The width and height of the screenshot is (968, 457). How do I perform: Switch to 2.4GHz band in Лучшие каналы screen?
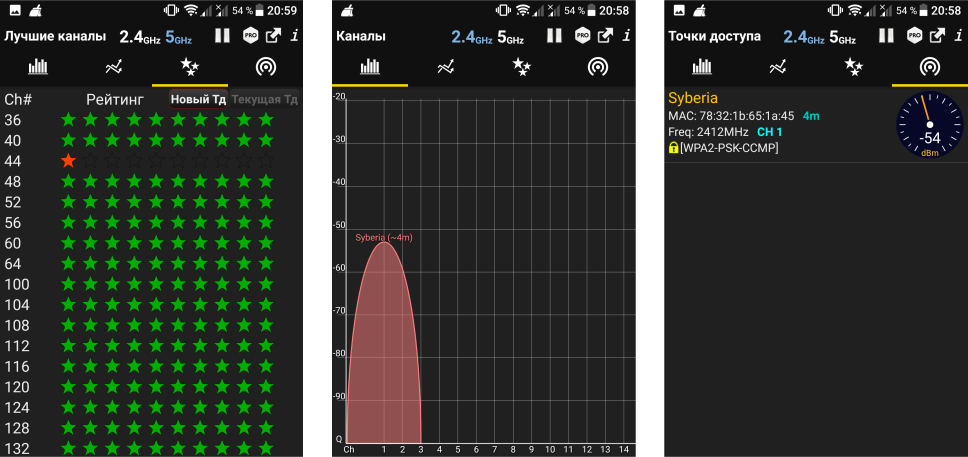pyautogui.click(x=140, y=37)
